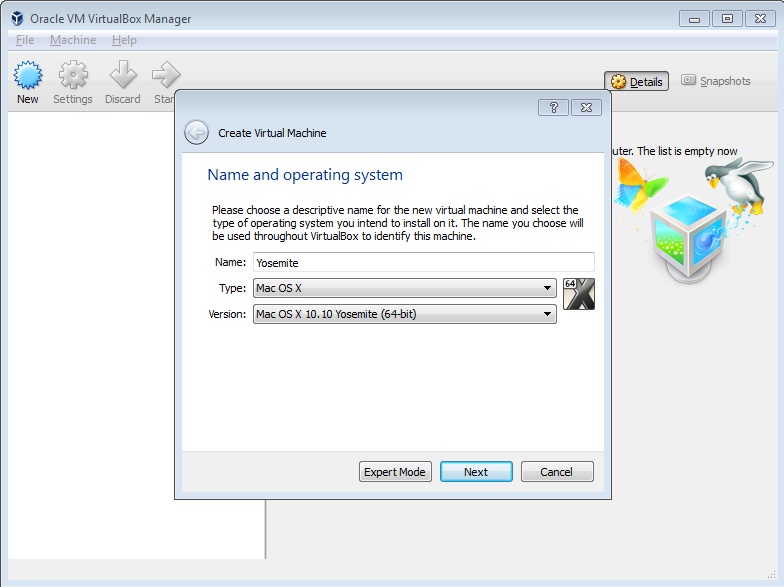Open the Help menu
The width and height of the screenshot is (784, 587).
click(x=124, y=40)
